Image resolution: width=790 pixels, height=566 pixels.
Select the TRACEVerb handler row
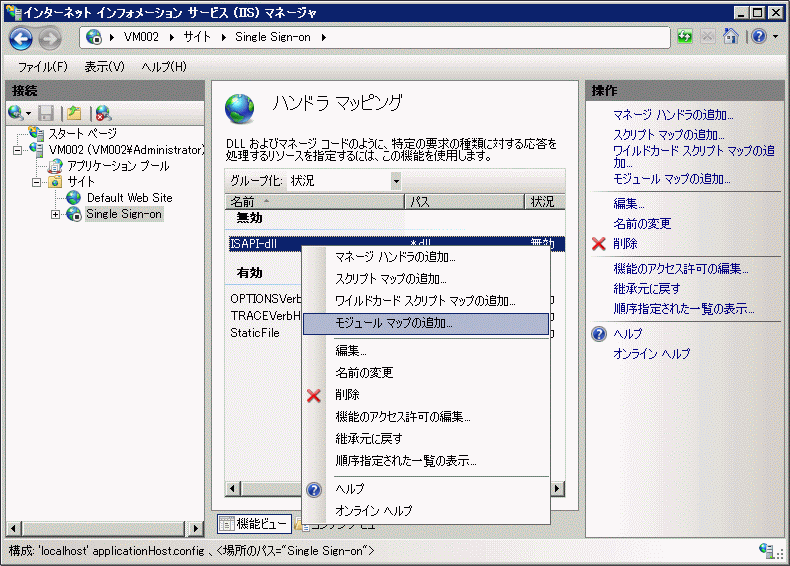265,316
